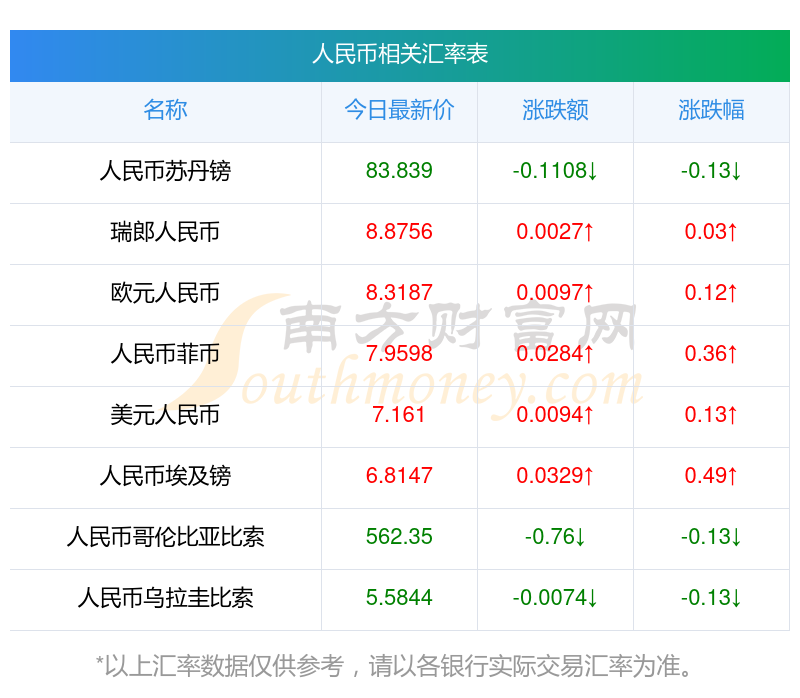Viewport: 800px width, 698px height.
Task: Click the price 8.3187
Action: (399, 292)
